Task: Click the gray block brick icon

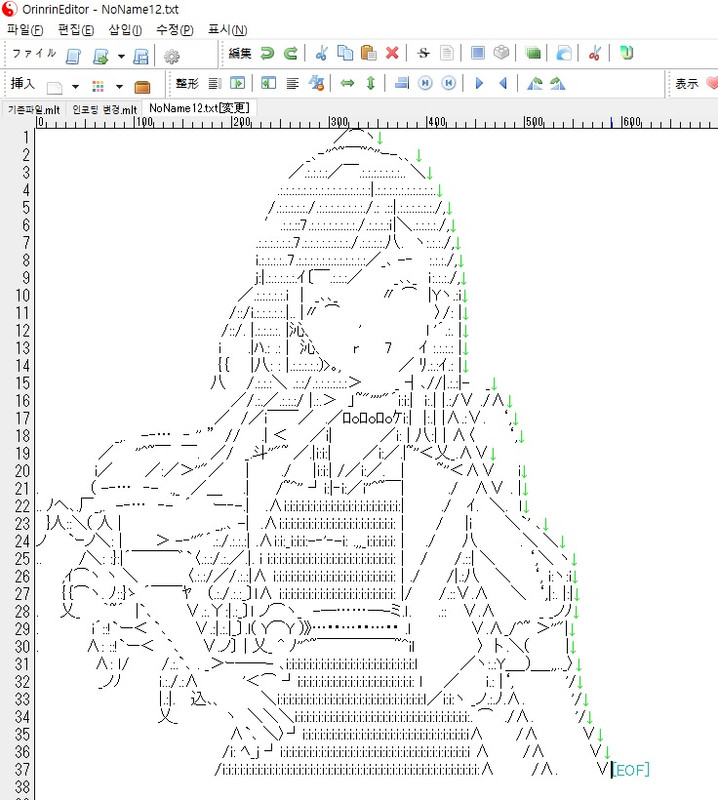Action: point(502,53)
